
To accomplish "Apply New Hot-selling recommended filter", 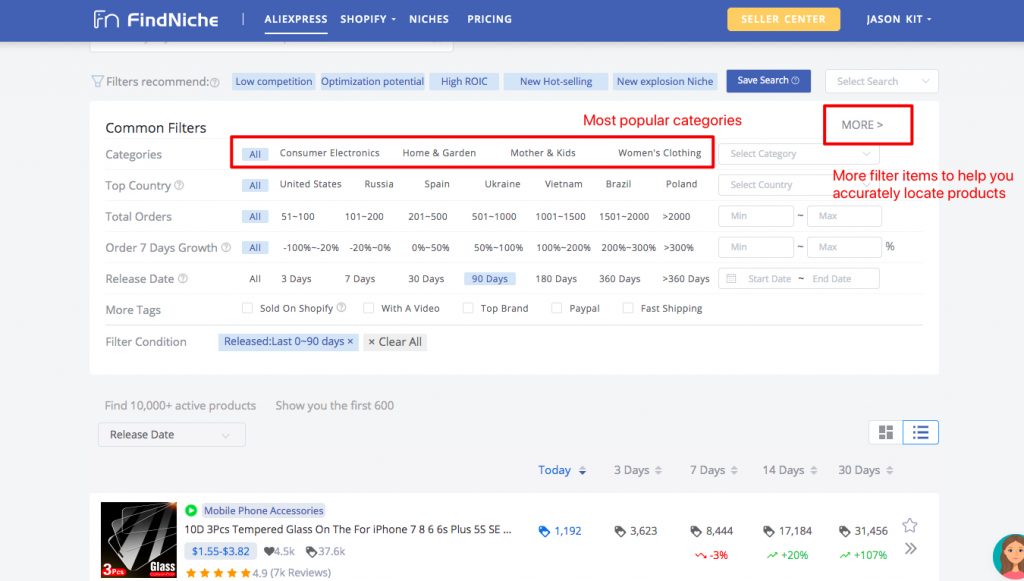I will pyautogui.click(x=556, y=82).
